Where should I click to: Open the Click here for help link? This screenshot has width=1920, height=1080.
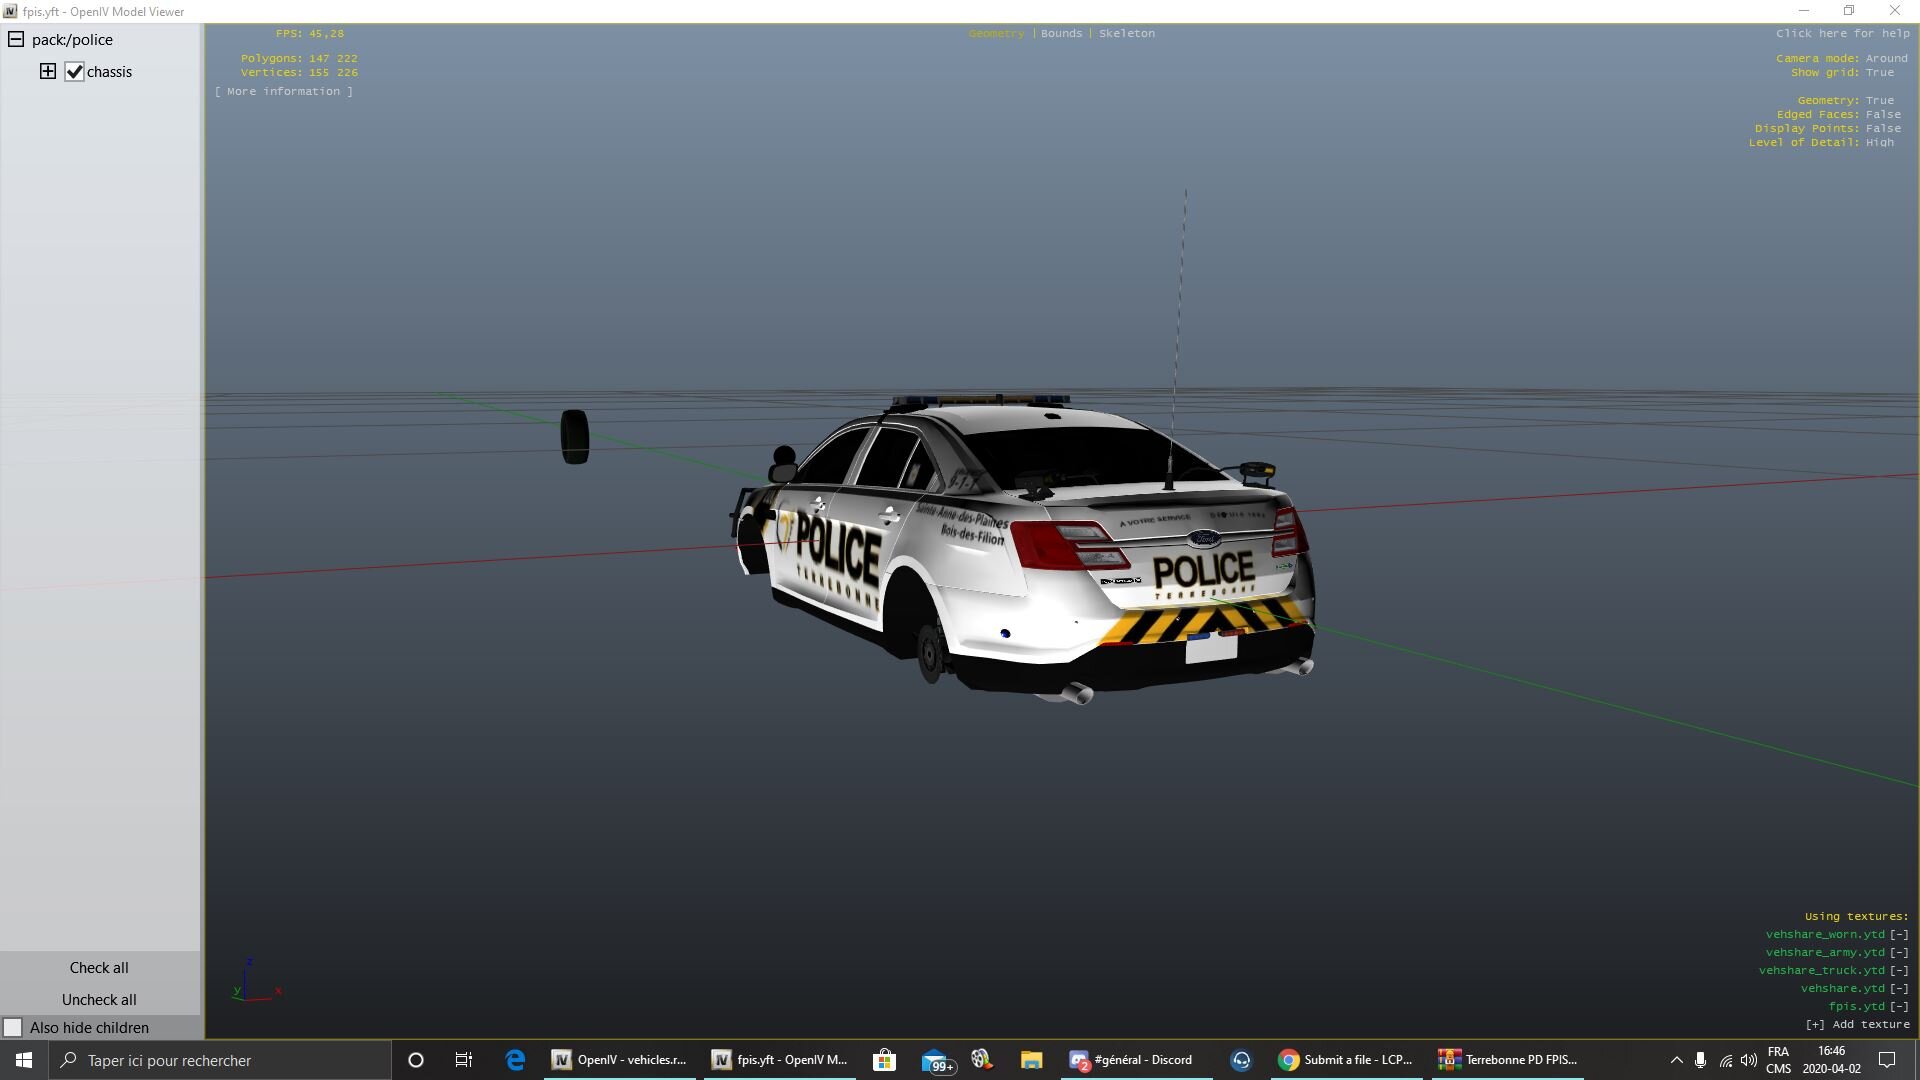1842,33
